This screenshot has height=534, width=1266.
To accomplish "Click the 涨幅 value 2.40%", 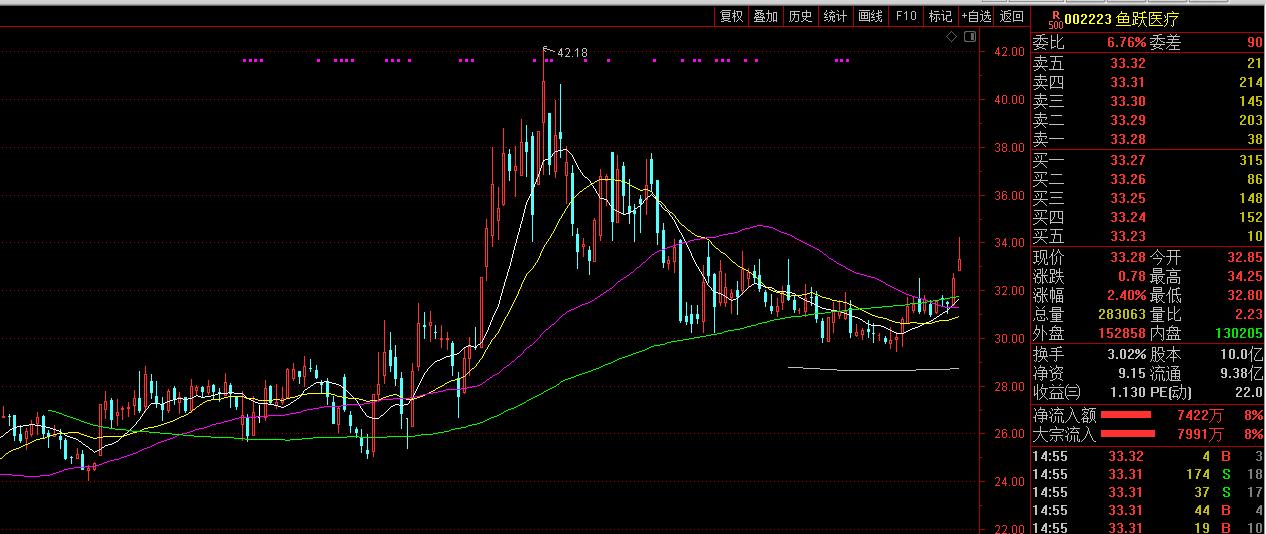I will [x=1126, y=295].
